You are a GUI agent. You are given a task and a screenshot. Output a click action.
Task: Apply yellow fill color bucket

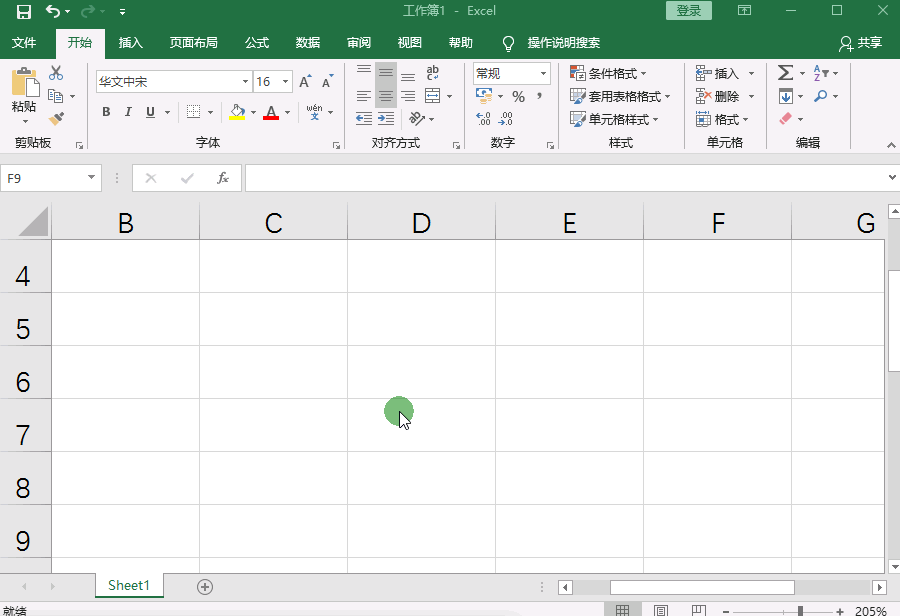(237, 112)
